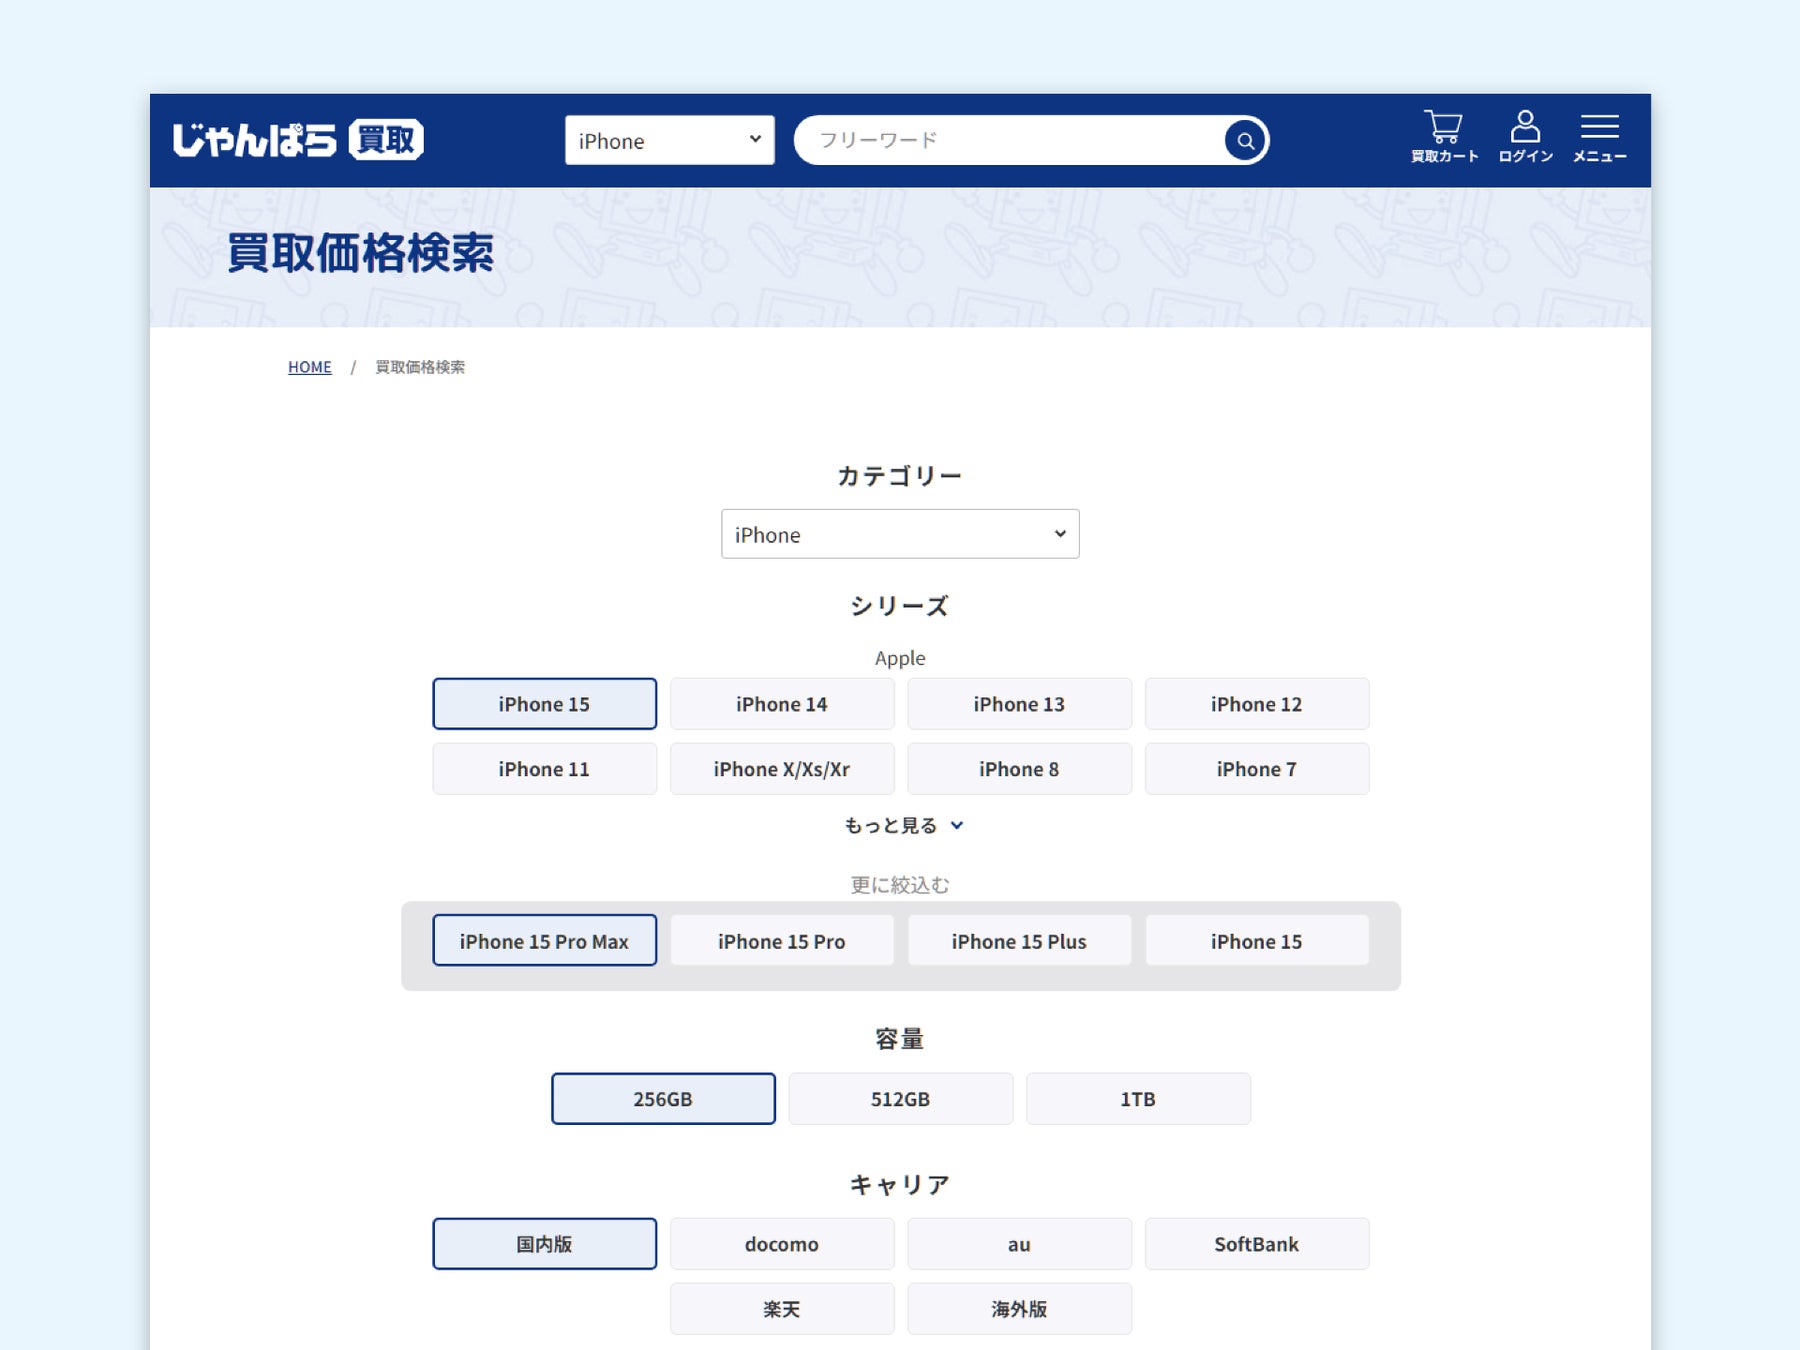1800x1350 pixels.
Task: Choose iPhone 15 in 更に絞込む row
Action: point(1257,941)
